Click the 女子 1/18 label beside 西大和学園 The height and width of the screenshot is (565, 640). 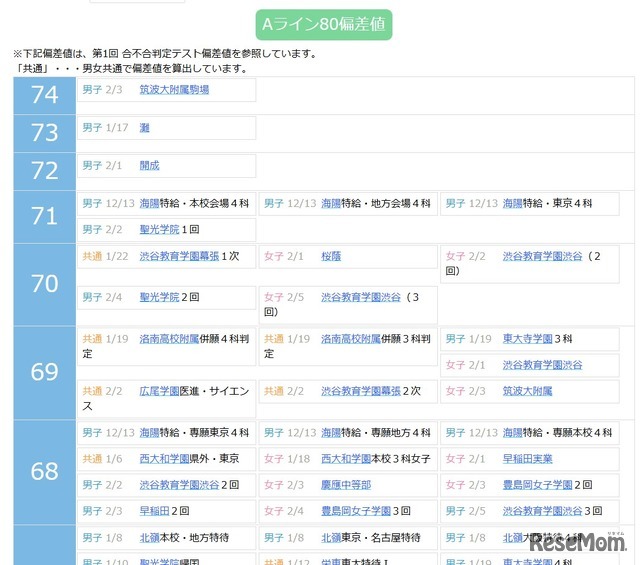[287, 458]
